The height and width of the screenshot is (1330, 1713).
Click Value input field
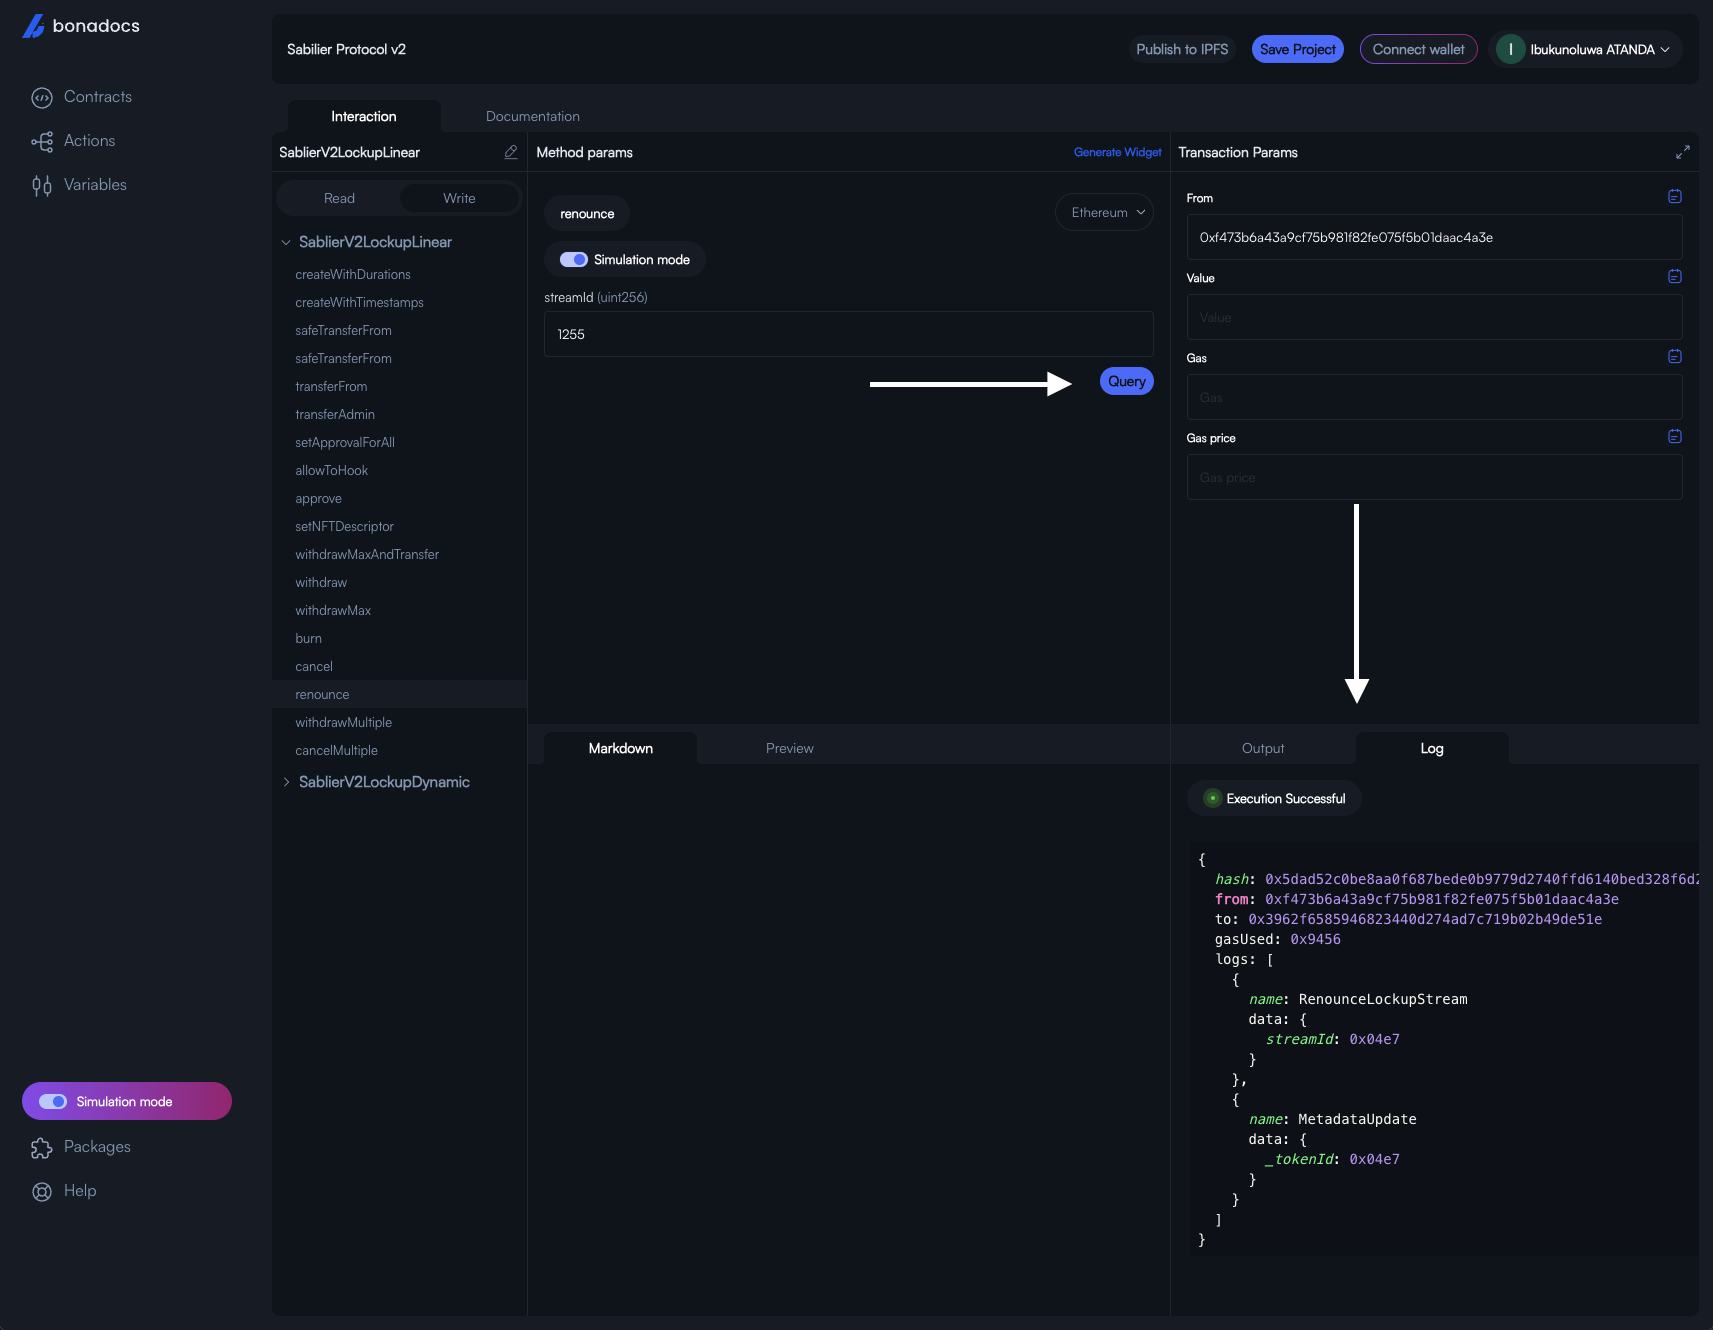pos(1434,317)
